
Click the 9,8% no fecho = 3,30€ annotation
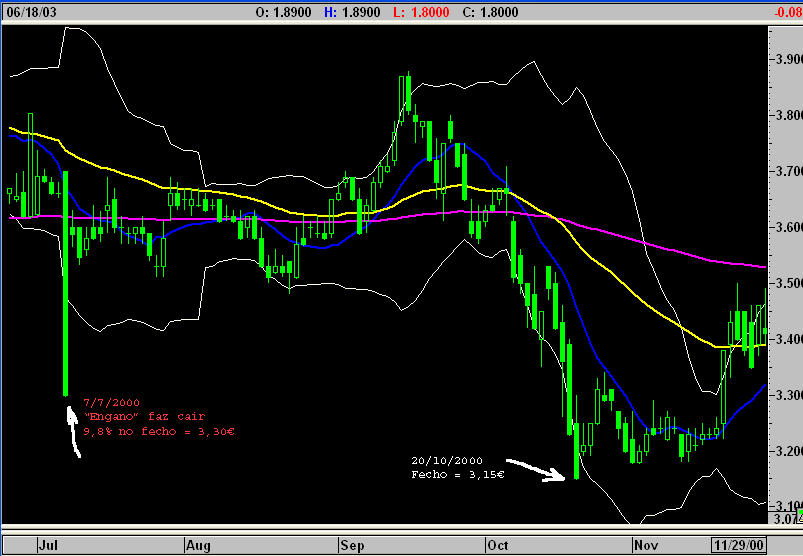click(159, 432)
